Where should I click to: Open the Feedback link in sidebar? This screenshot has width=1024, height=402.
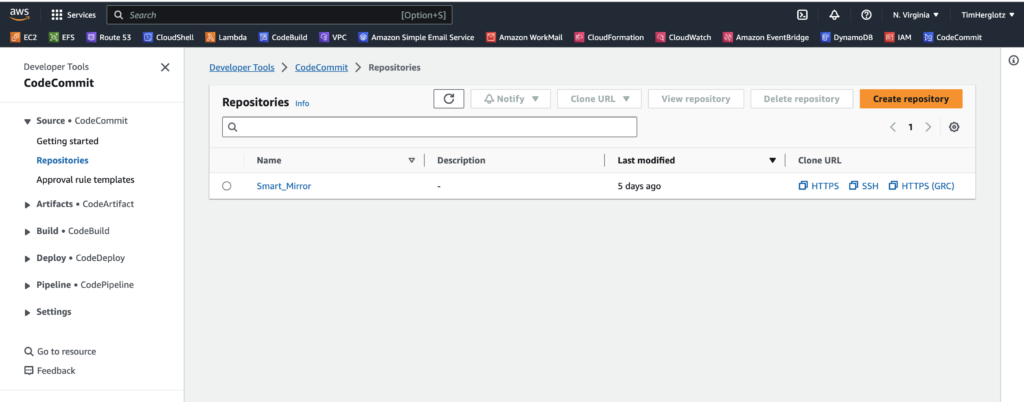point(50,371)
